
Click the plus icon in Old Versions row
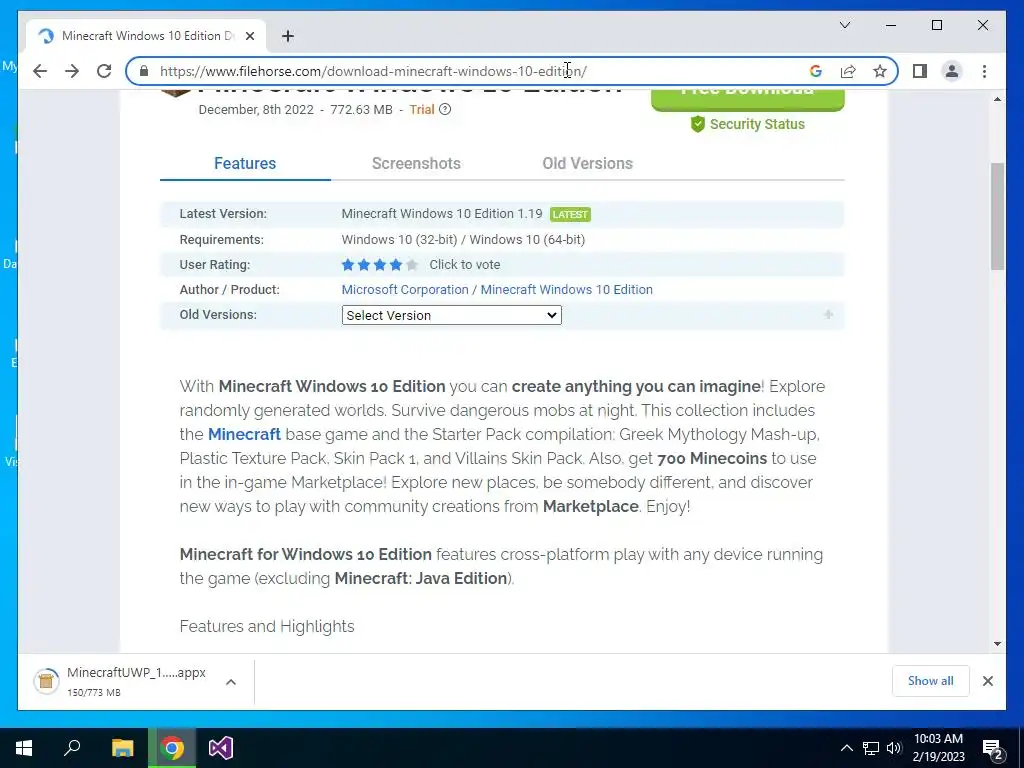828,315
